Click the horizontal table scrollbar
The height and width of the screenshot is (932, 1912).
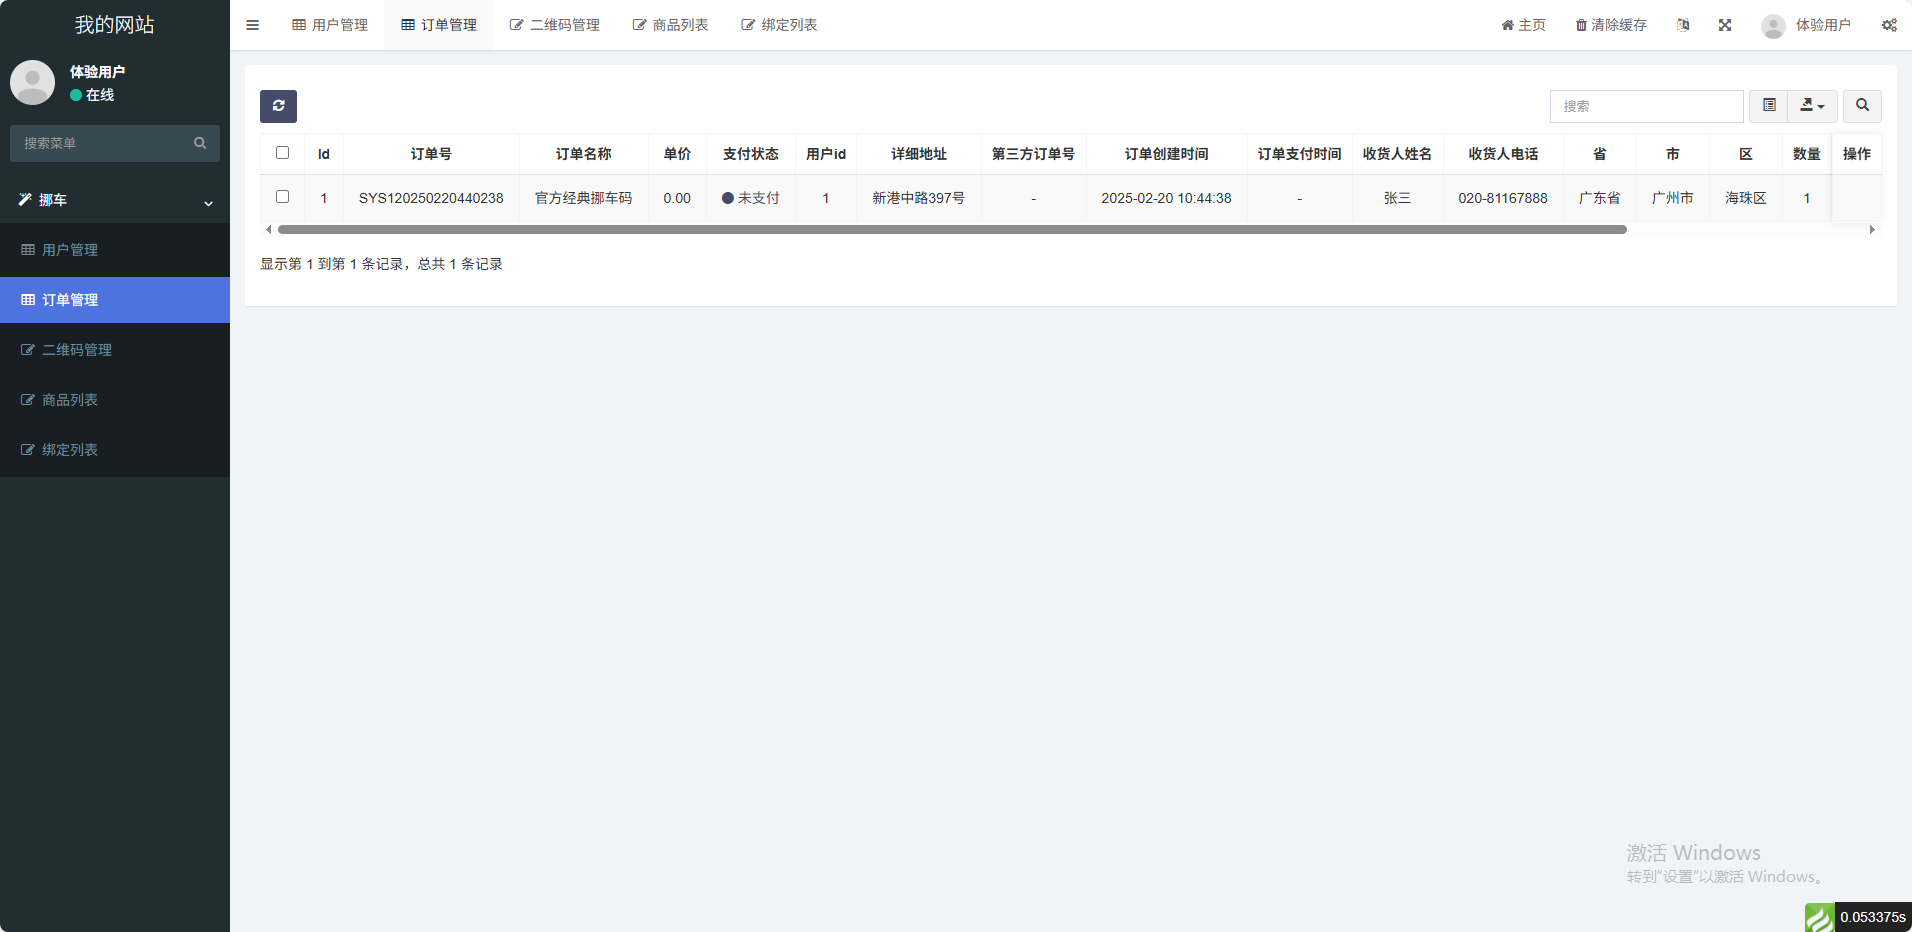pos(952,230)
